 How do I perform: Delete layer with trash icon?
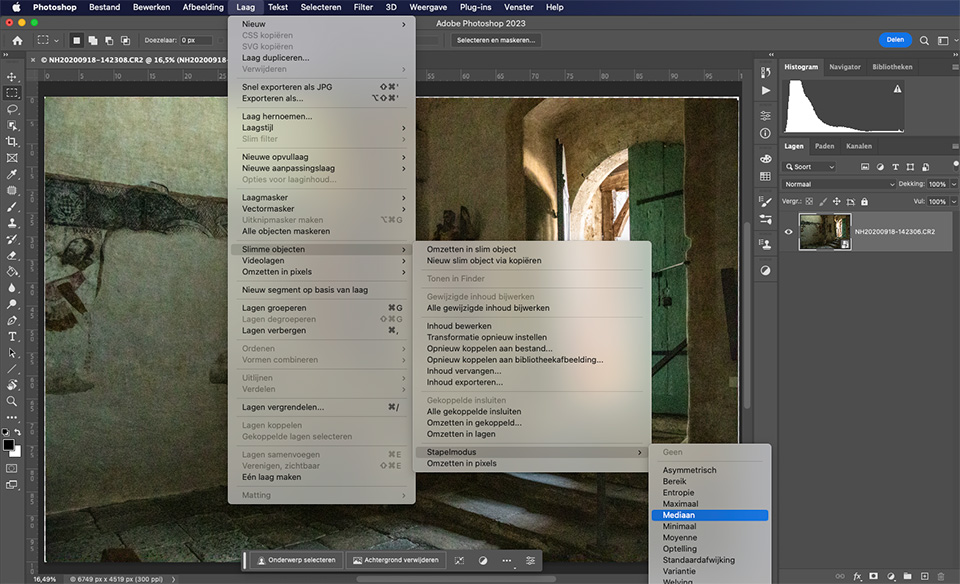941,576
